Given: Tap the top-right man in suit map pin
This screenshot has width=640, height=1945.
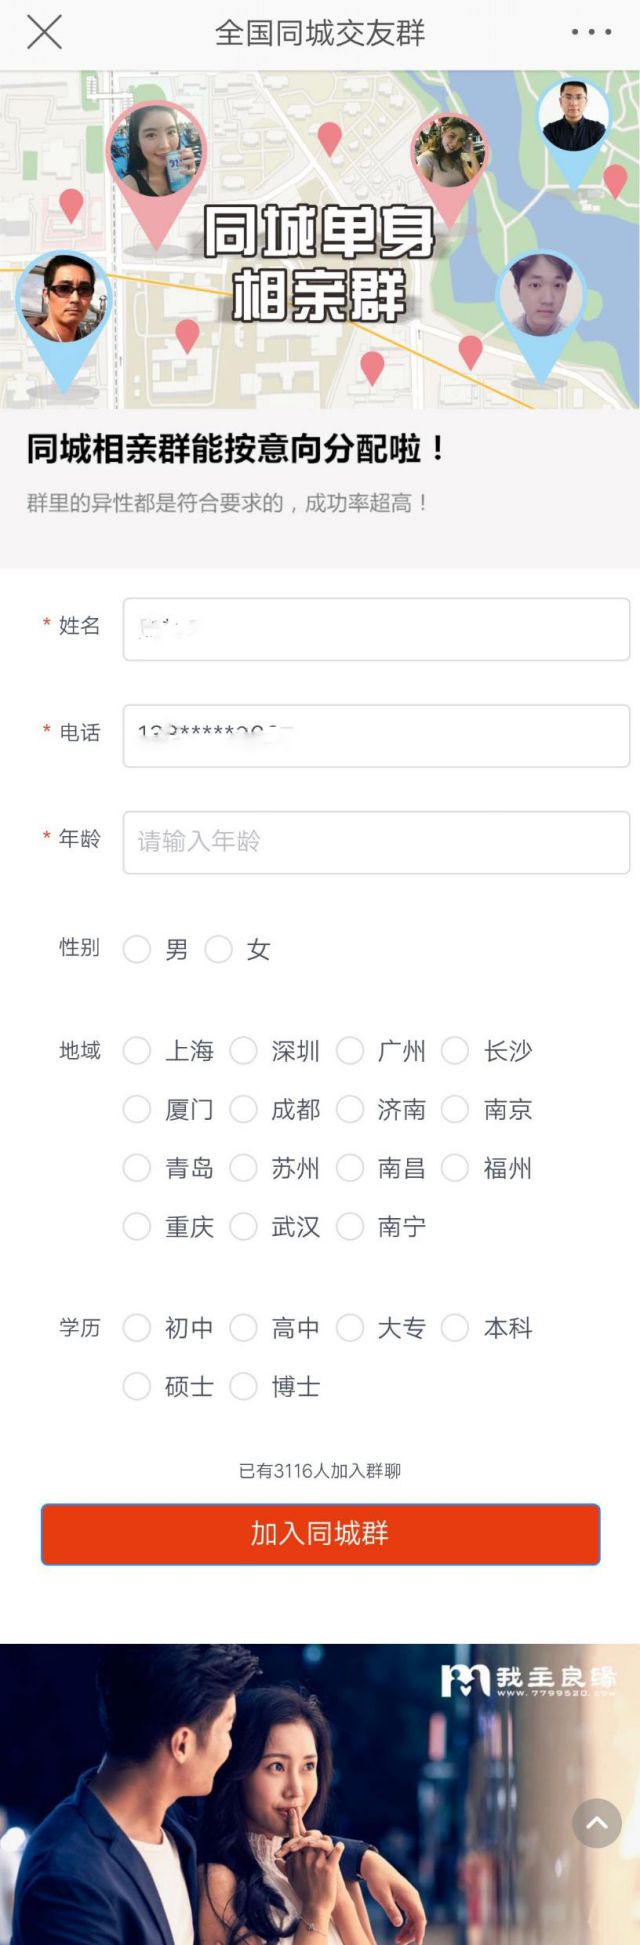Looking at the screenshot, I should click(x=573, y=117).
